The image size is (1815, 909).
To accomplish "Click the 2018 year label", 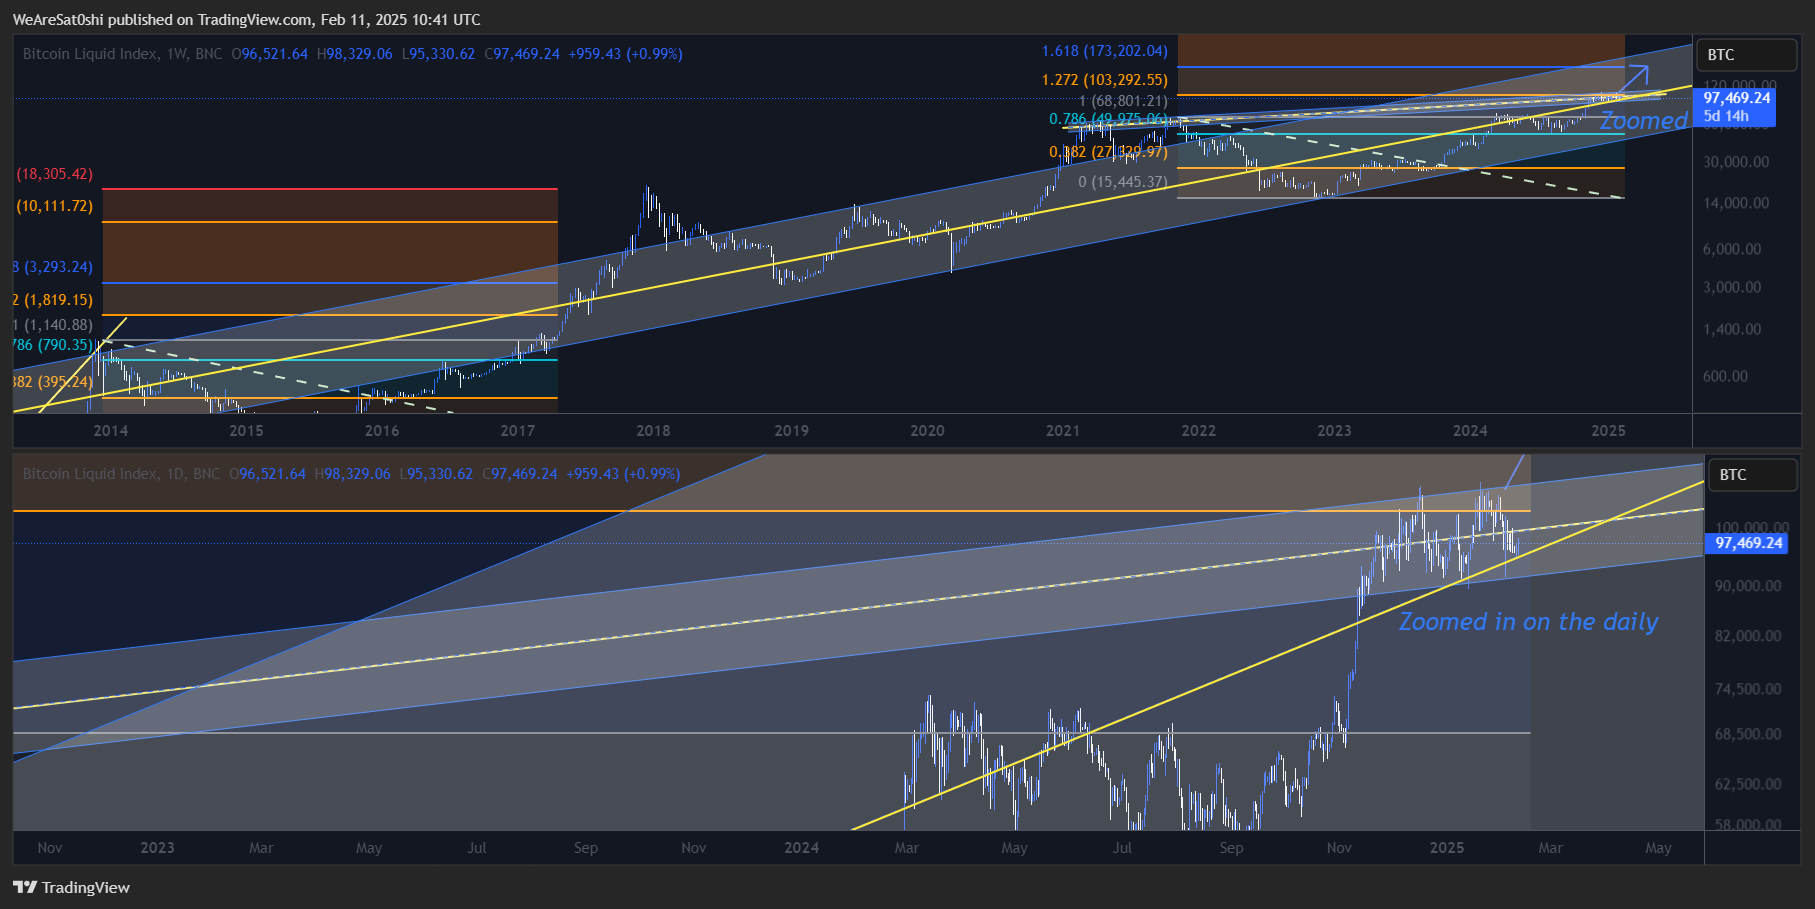I will point(653,431).
